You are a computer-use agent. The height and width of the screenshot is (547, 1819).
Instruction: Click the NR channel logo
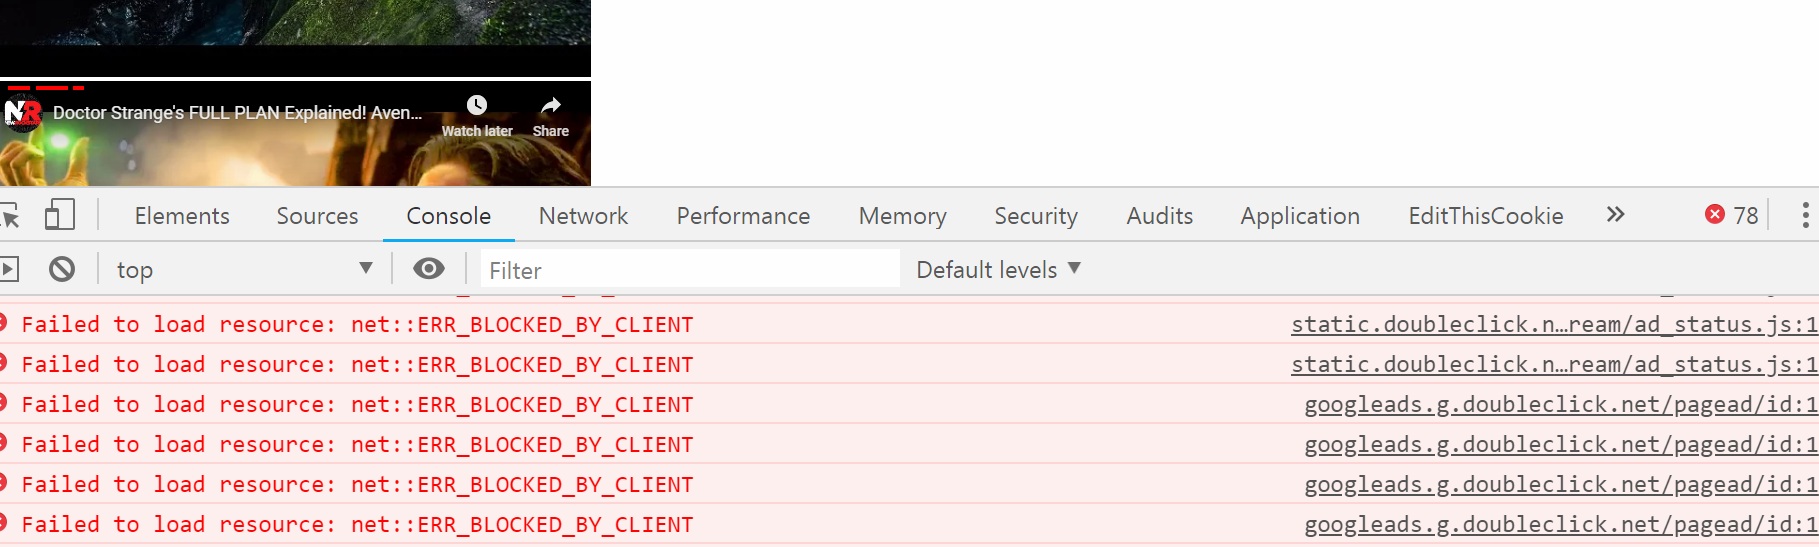tap(22, 113)
